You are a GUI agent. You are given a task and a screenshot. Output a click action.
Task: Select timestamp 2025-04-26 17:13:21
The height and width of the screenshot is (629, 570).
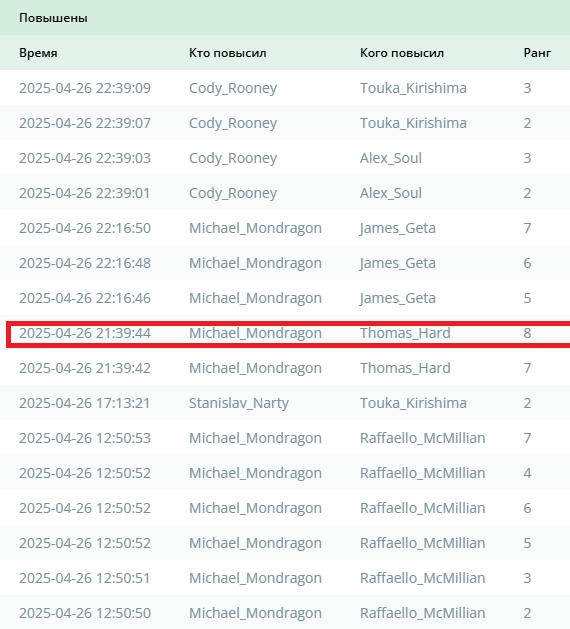click(x=84, y=403)
